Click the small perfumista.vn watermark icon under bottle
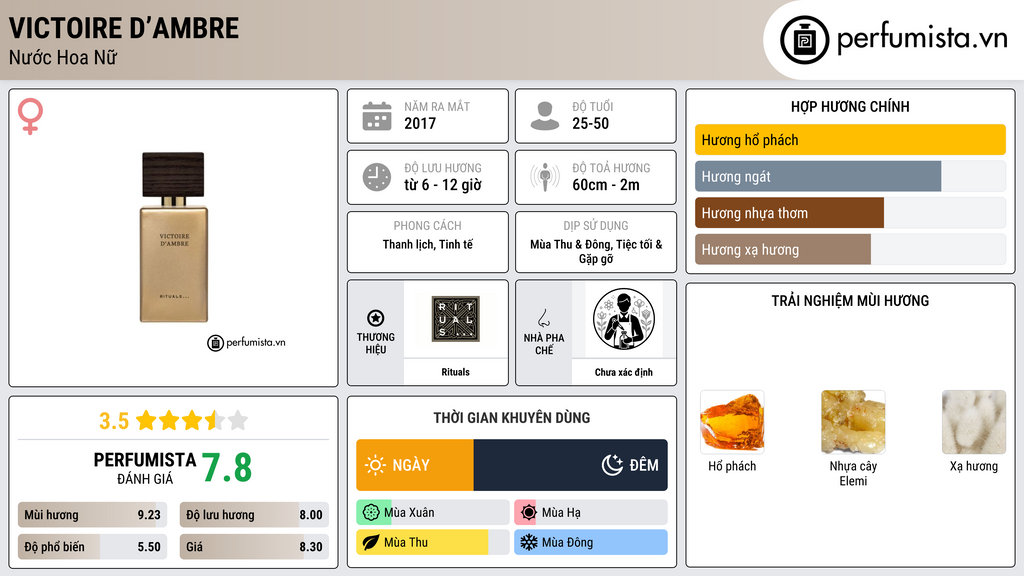Screen dimensions: 1024x576 (x=215, y=343)
